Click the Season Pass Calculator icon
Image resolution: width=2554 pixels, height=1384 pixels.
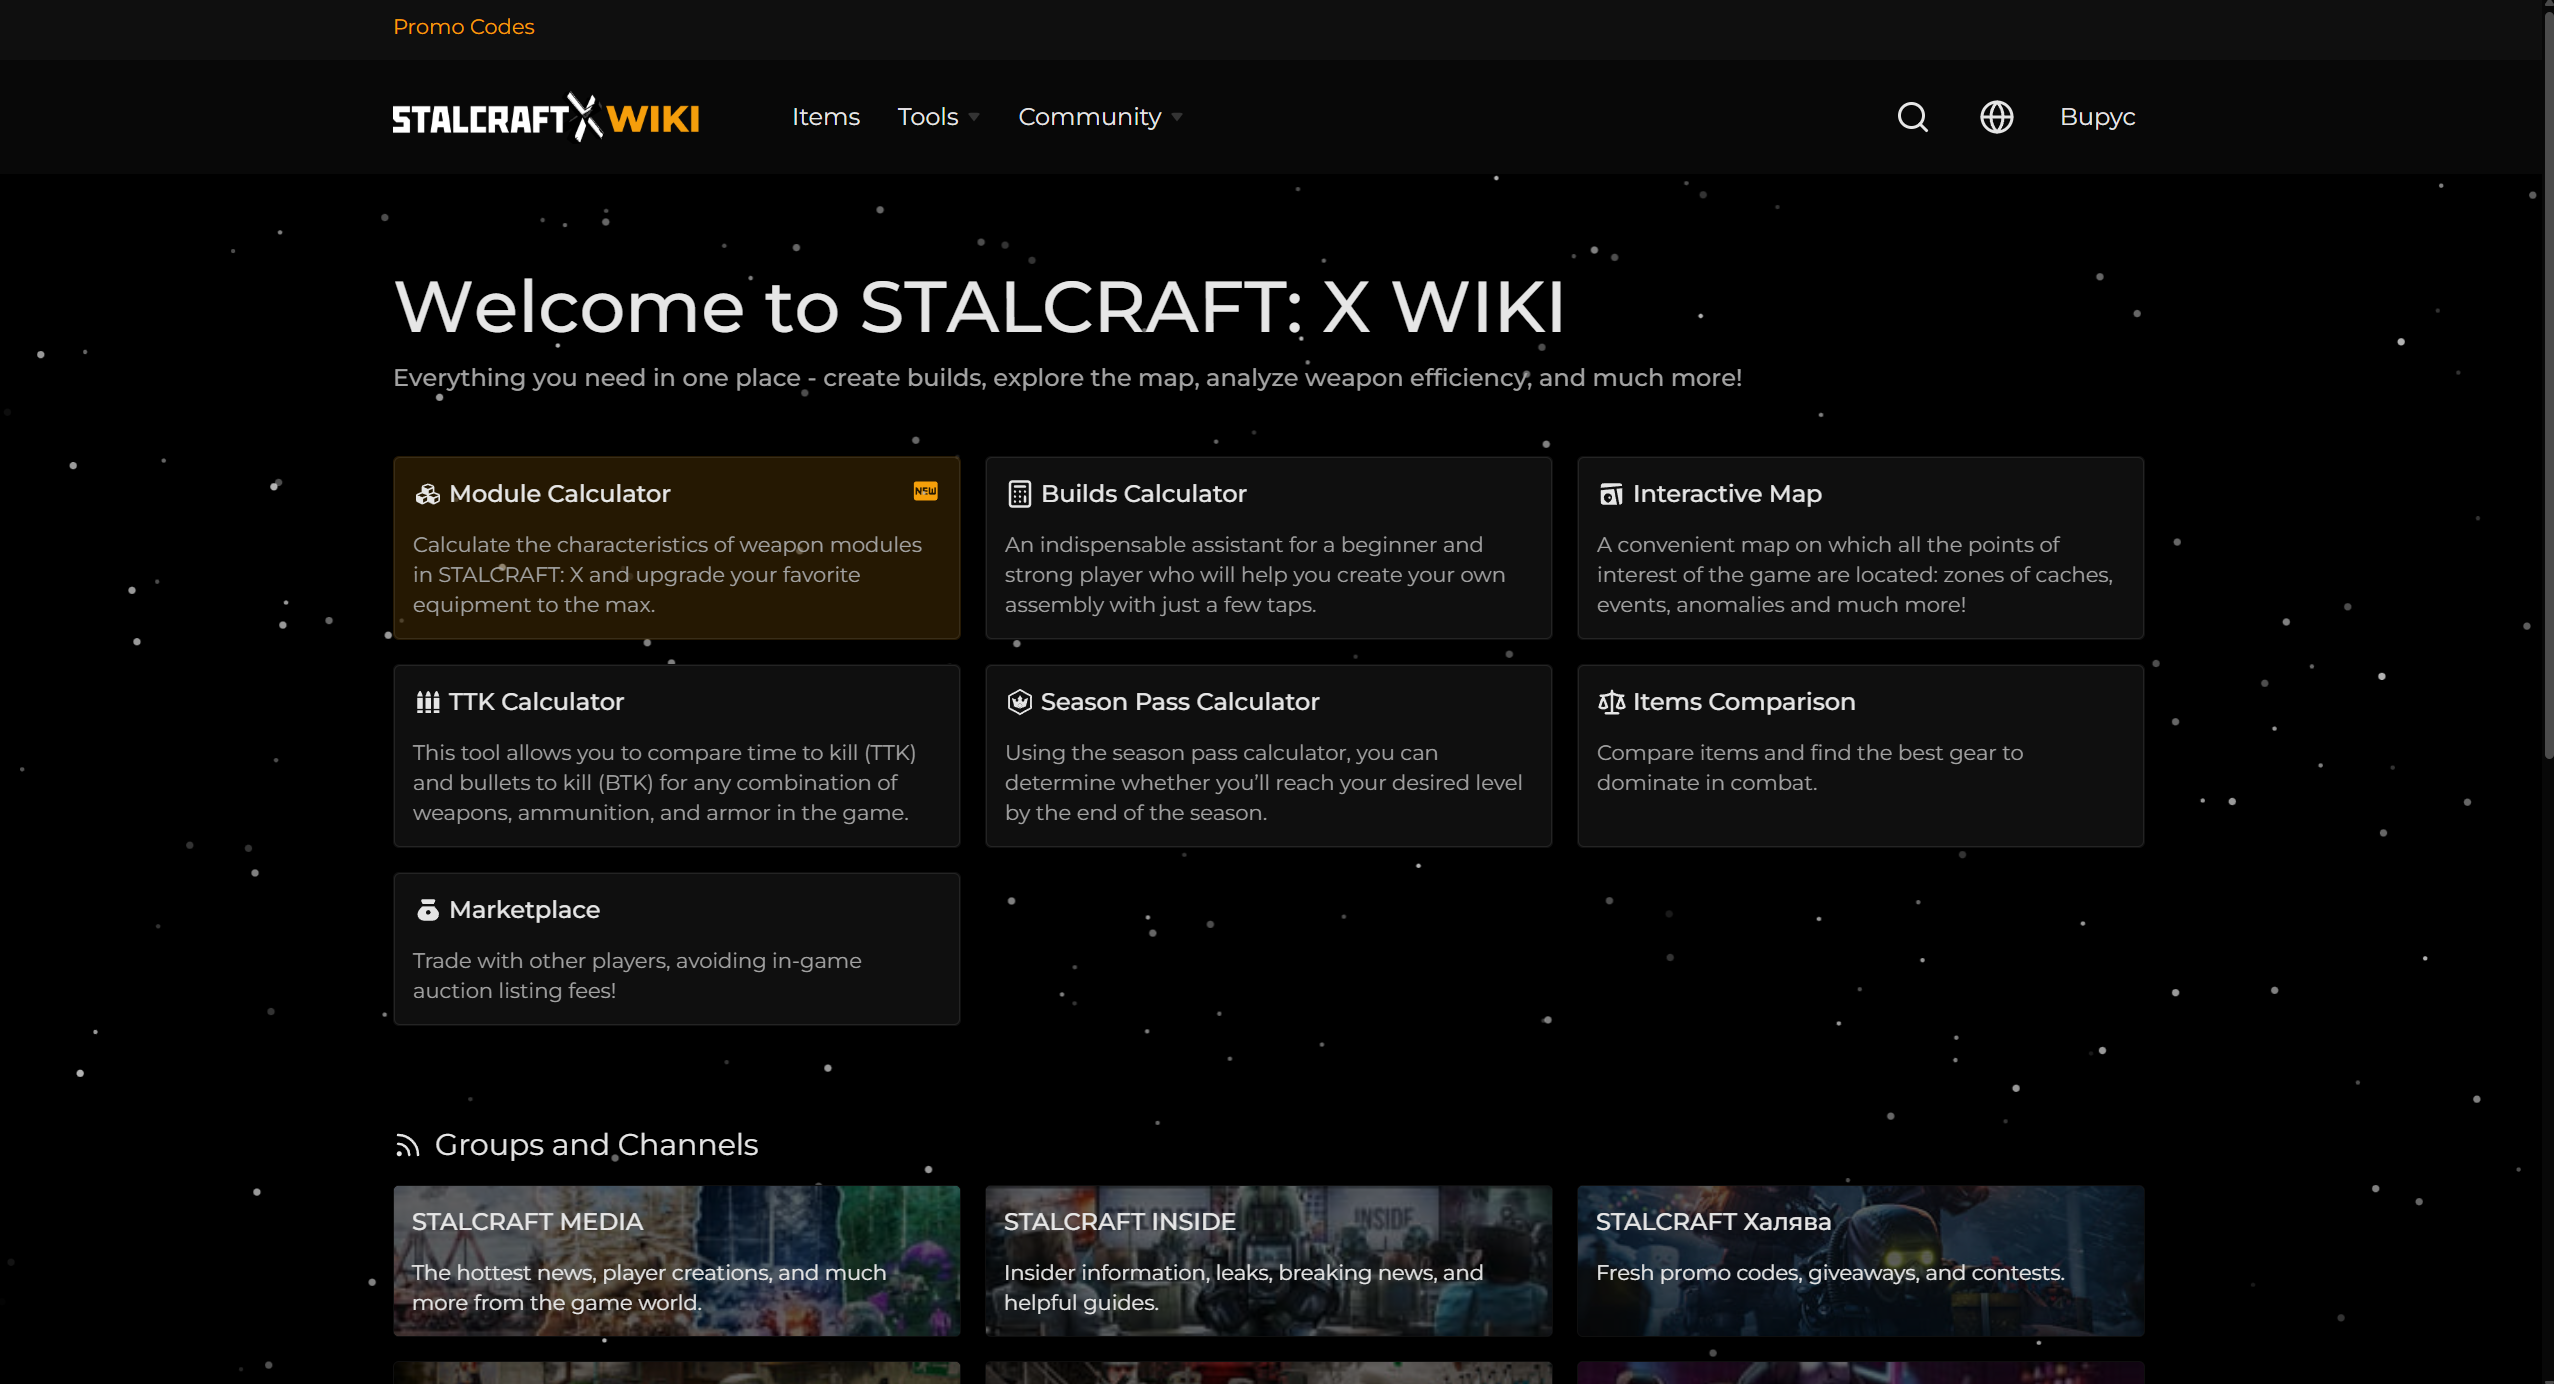pyautogui.click(x=1019, y=702)
